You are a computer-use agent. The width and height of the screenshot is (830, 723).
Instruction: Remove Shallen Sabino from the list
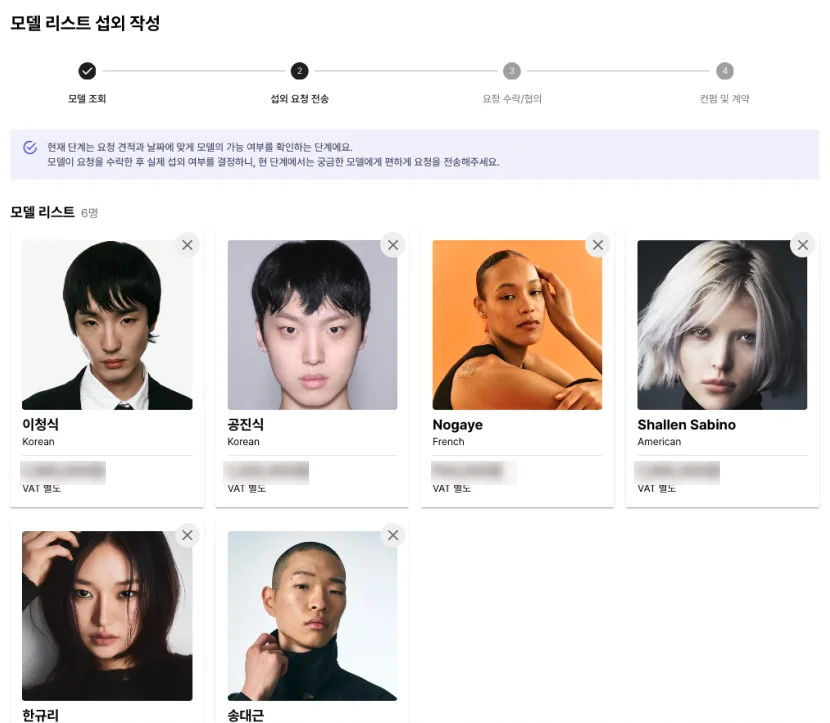pos(802,244)
